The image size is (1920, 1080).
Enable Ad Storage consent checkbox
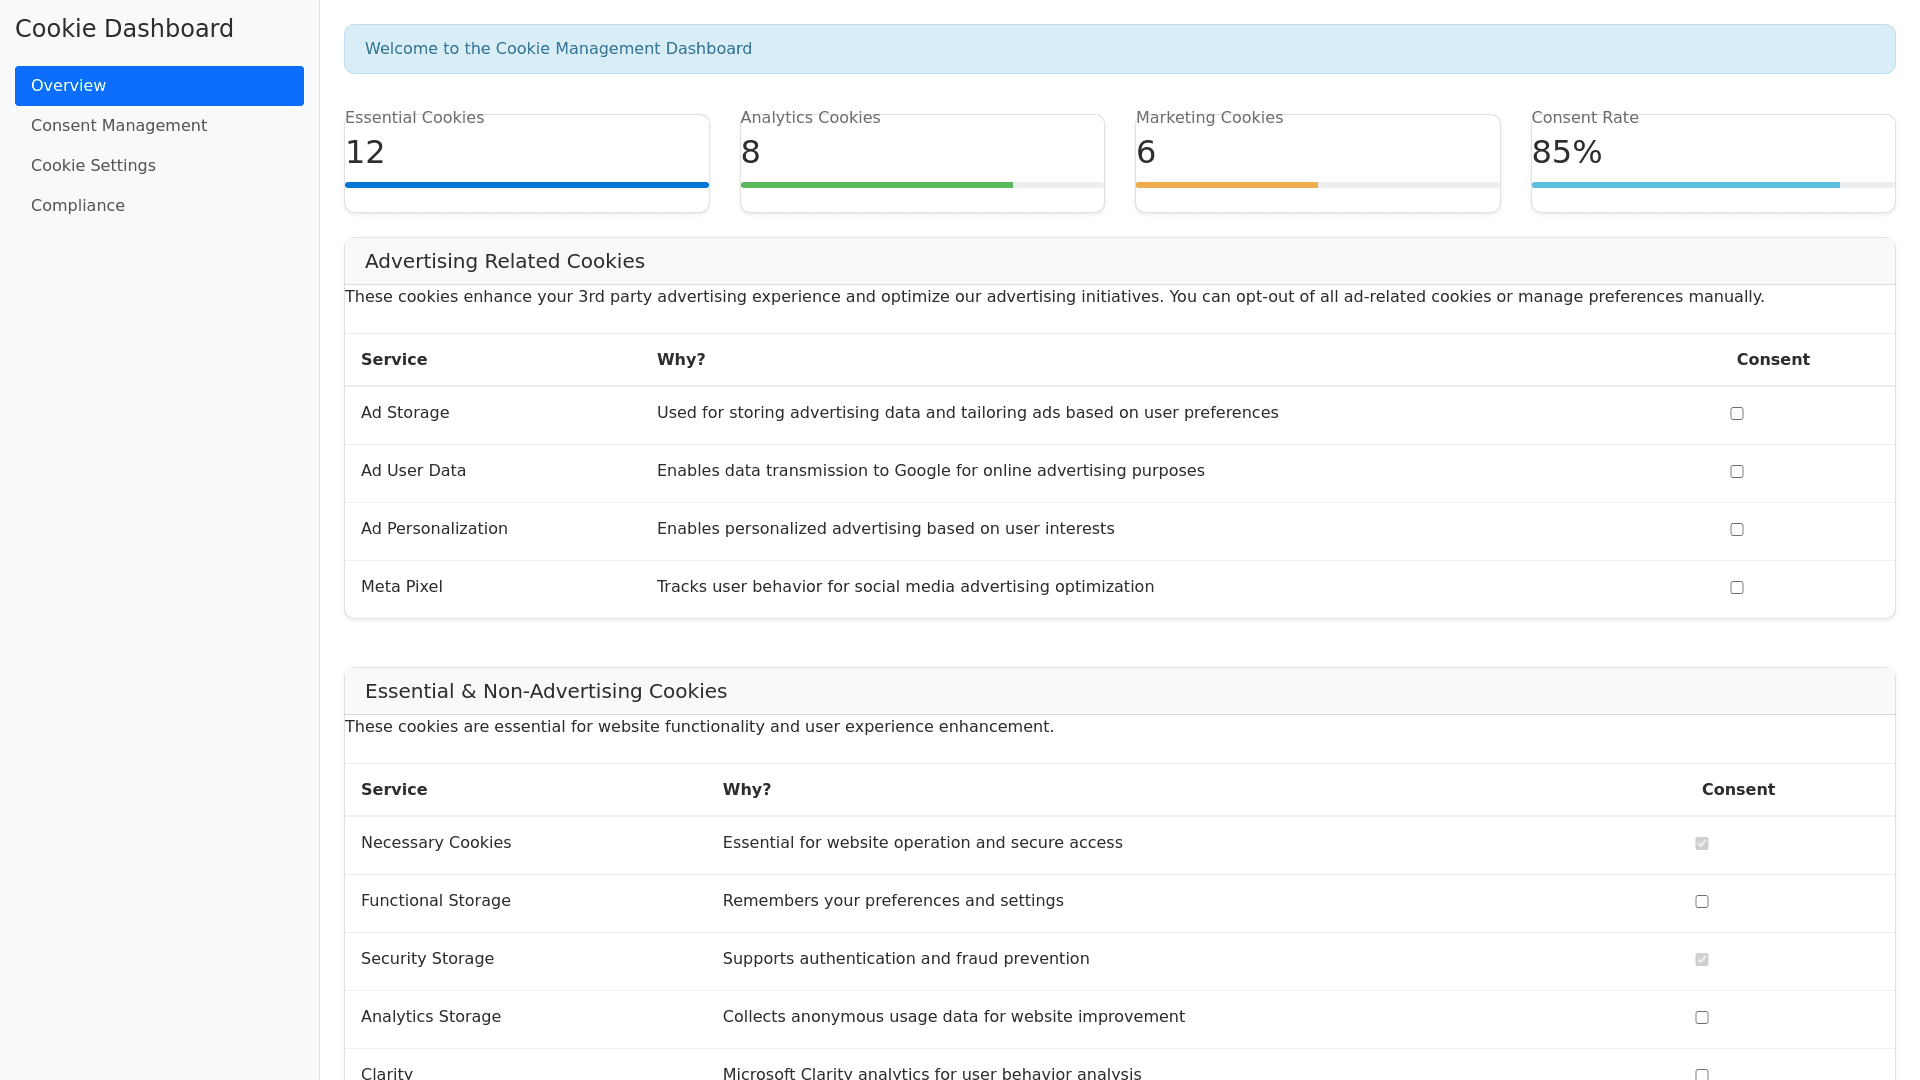pyautogui.click(x=1737, y=414)
